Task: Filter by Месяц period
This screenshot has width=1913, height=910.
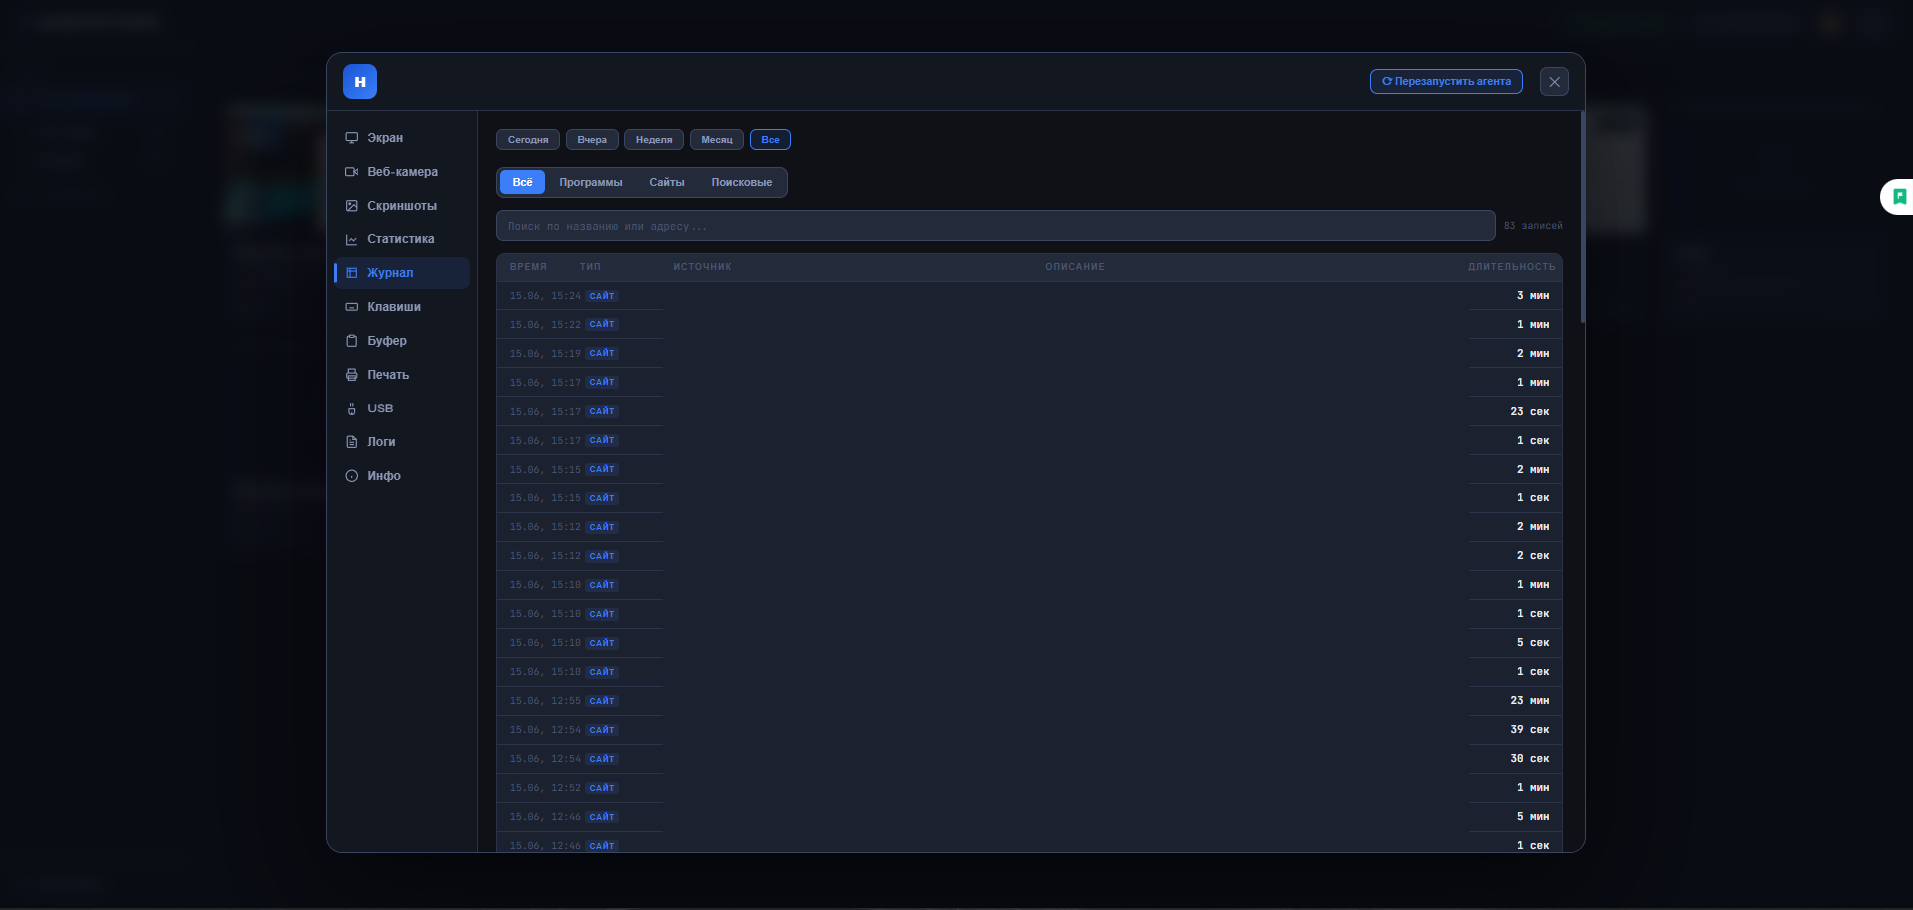Action: point(717,140)
